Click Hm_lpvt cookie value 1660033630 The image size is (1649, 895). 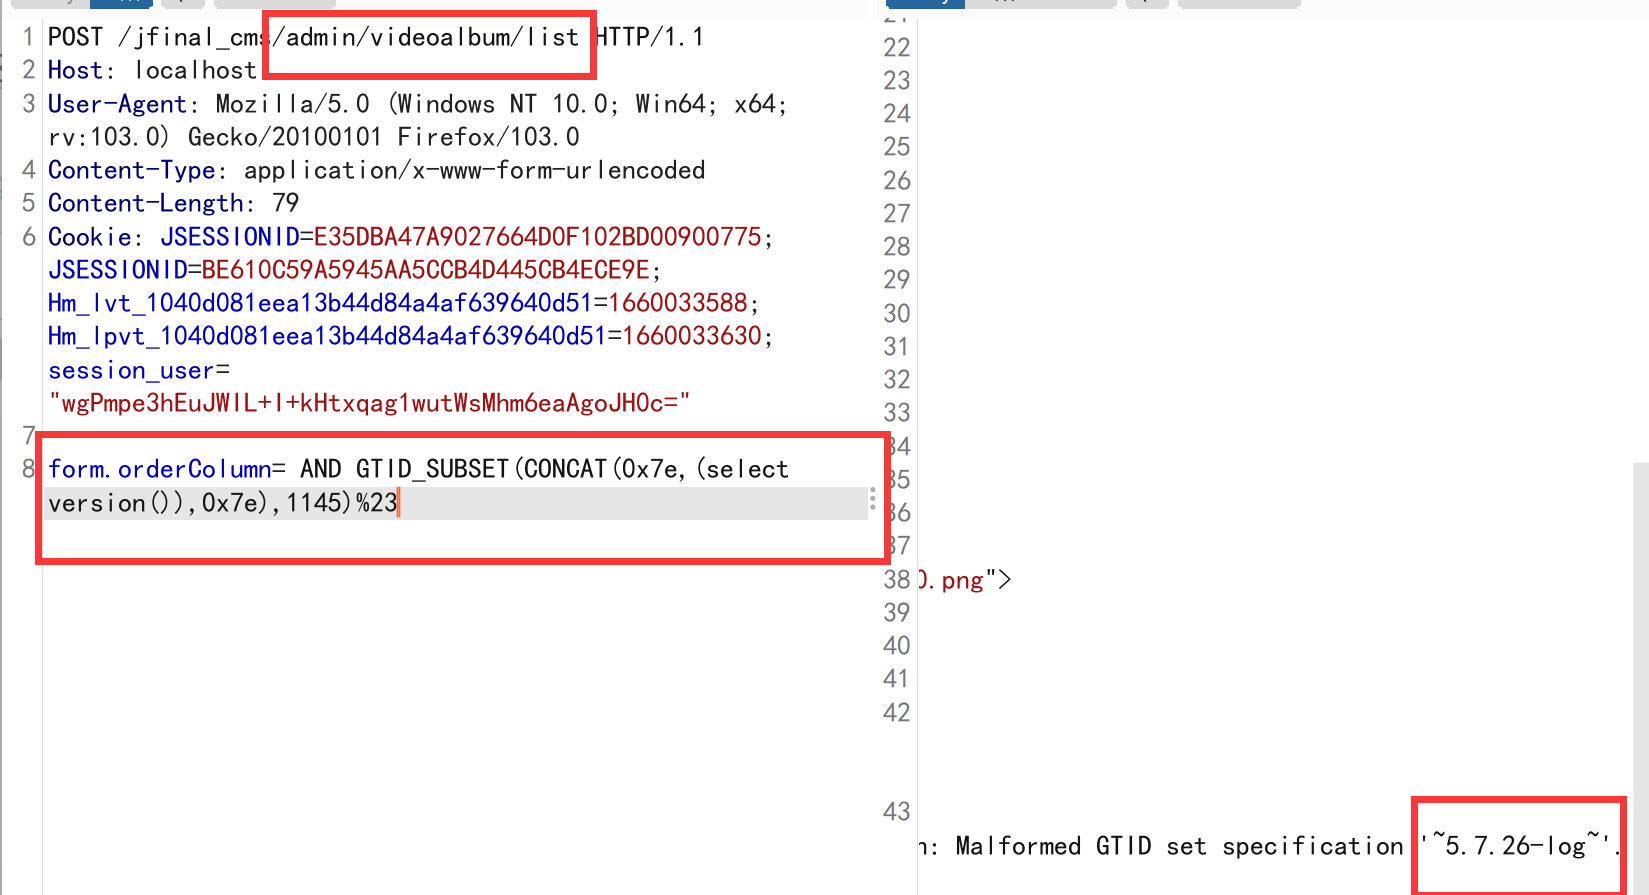(x=692, y=336)
